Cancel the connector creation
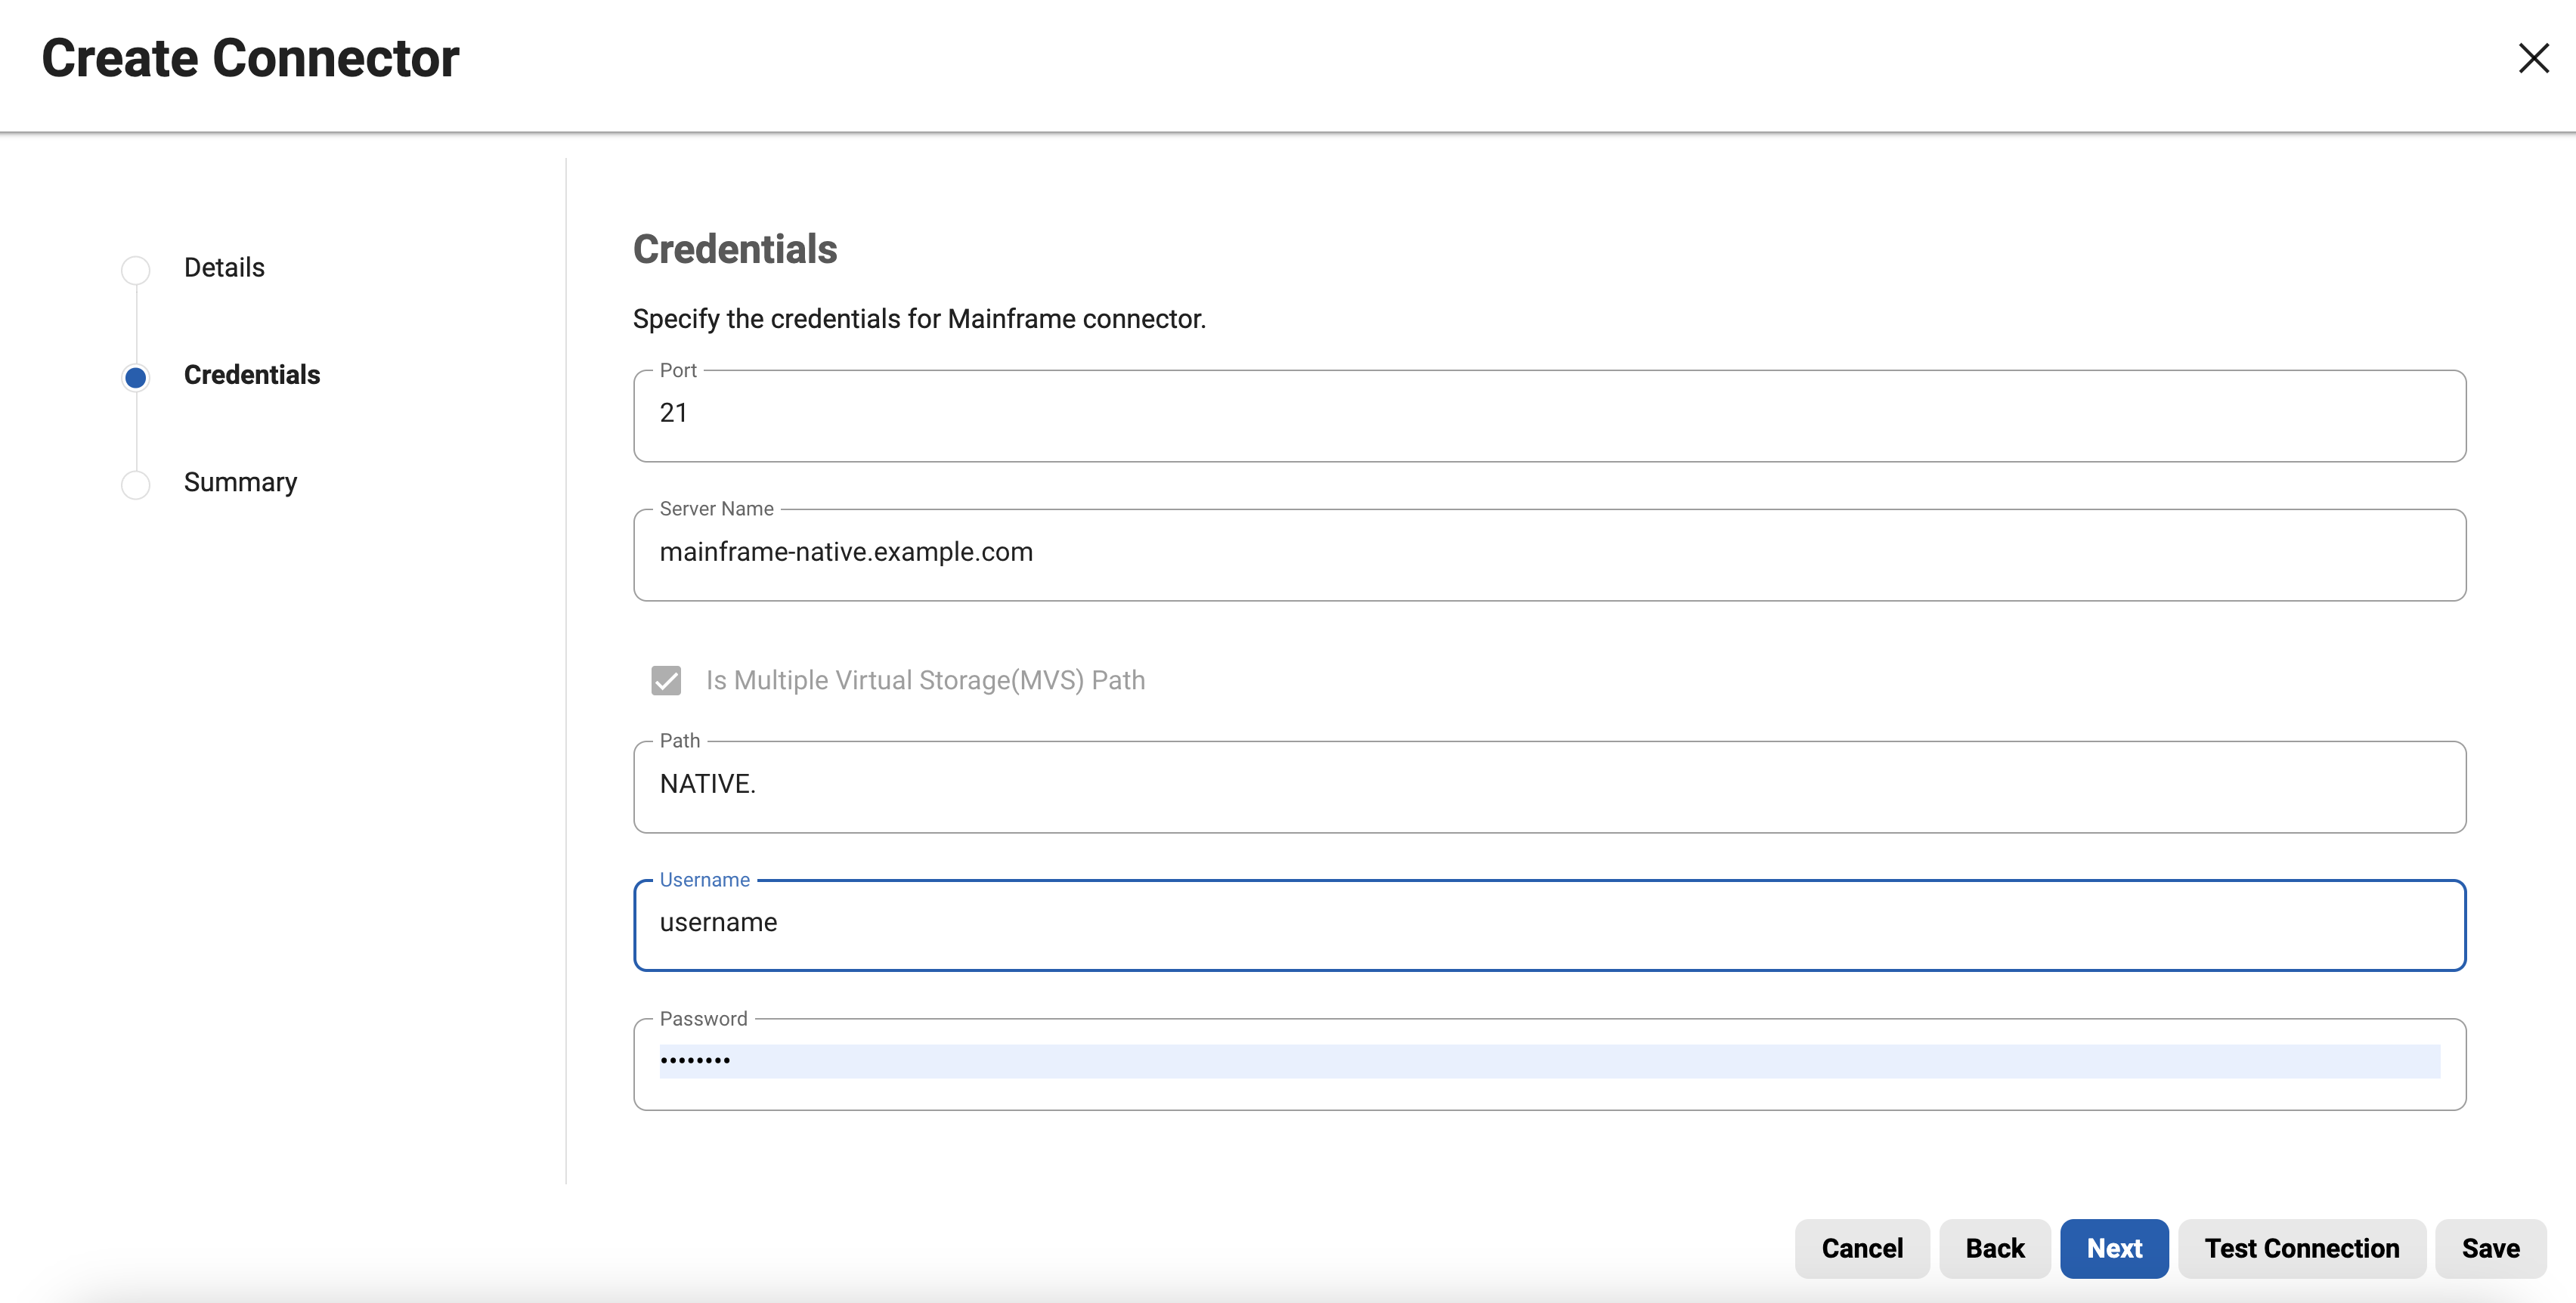Viewport: 2576px width, 1303px height. click(x=1861, y=1248)
